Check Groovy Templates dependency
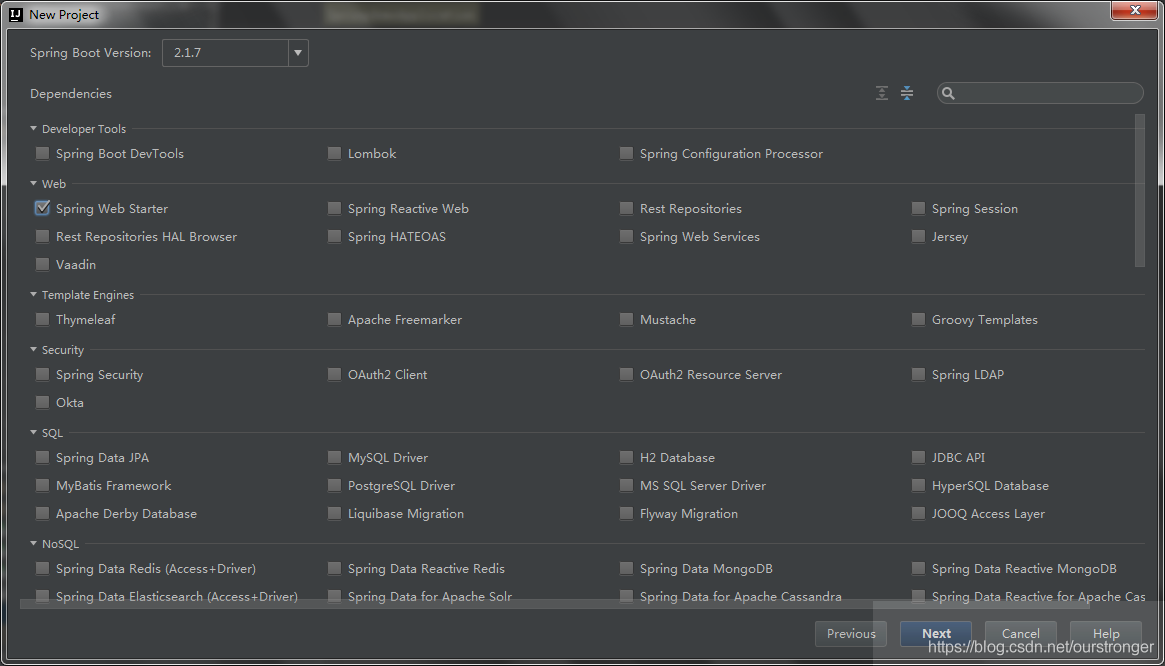 918,320
